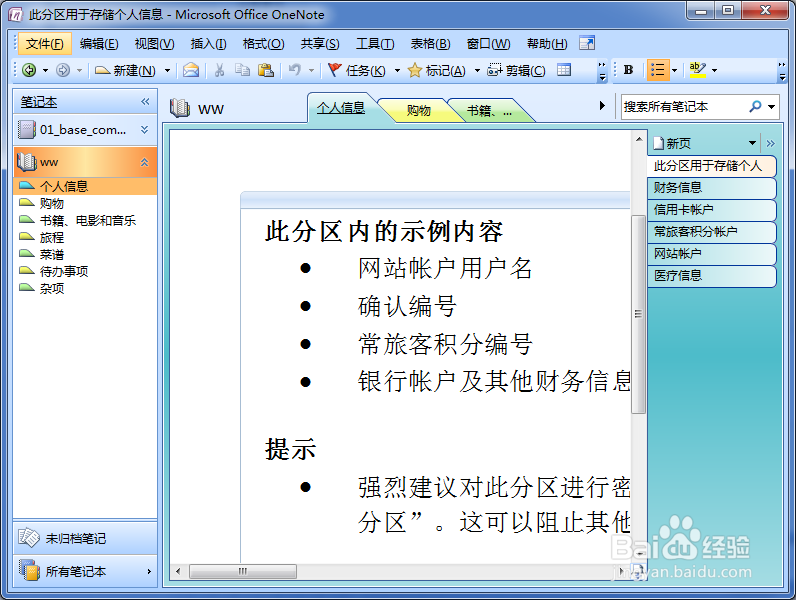Click the star 标记 tag icon

pyautogui.click(x=415, y=70)
